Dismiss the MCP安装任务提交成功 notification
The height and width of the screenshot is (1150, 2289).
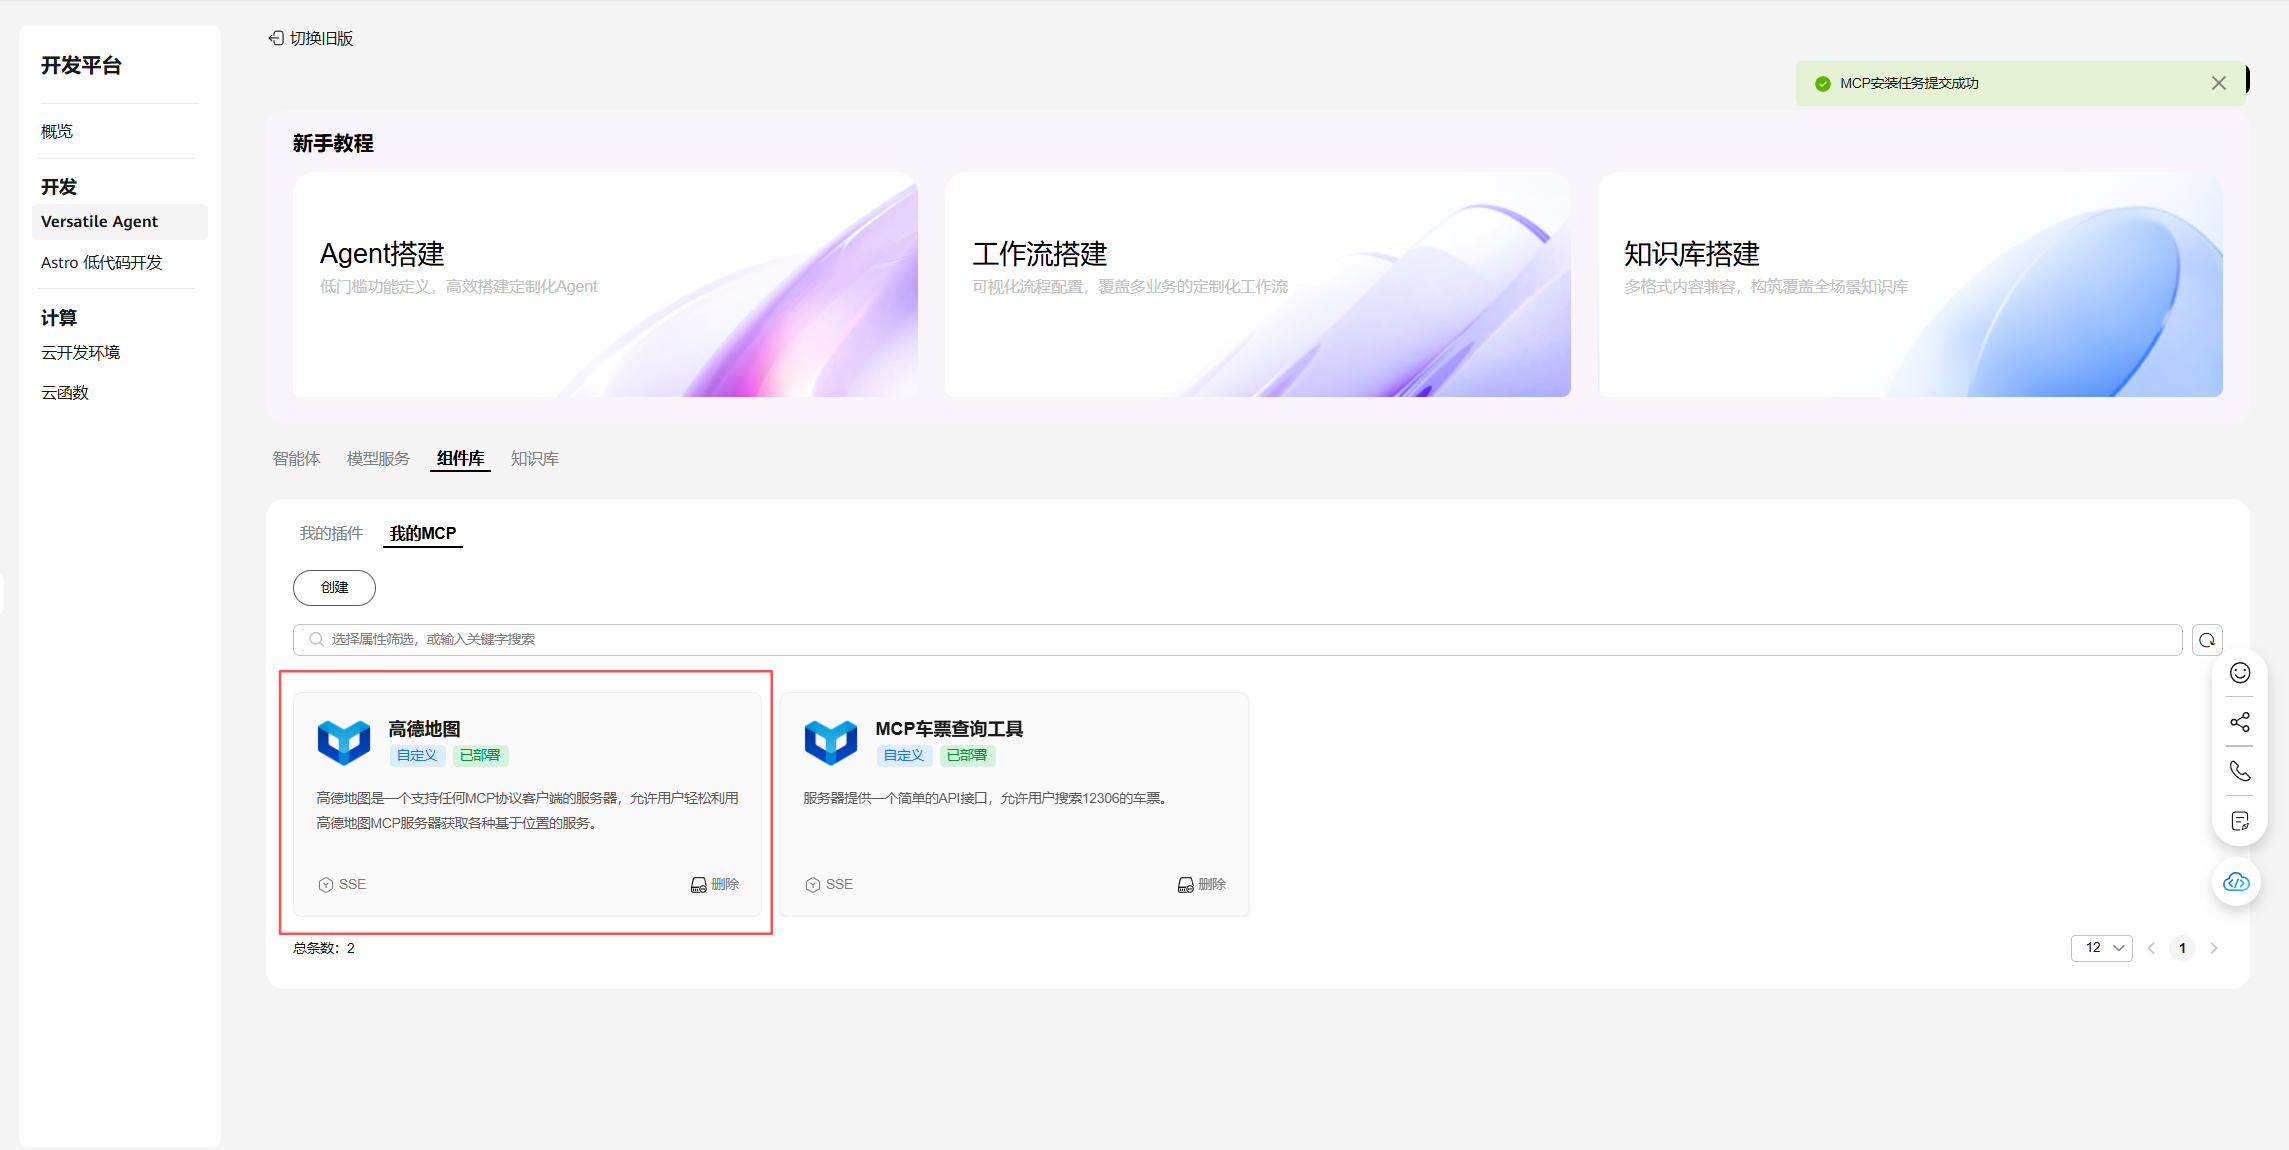2218,83
